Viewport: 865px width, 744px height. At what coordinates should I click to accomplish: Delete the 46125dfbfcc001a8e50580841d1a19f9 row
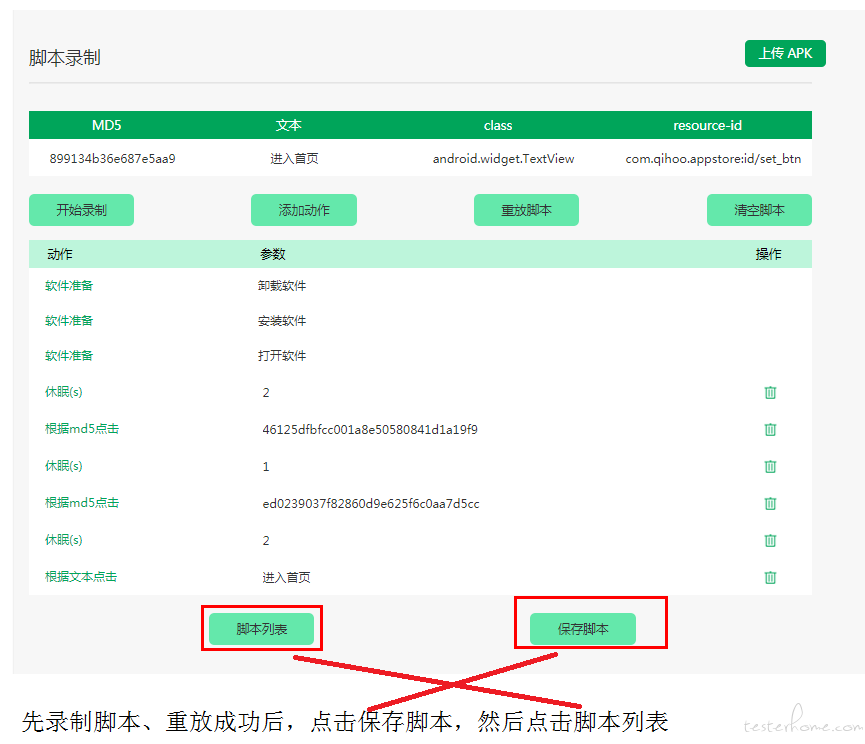click(770, 429)
